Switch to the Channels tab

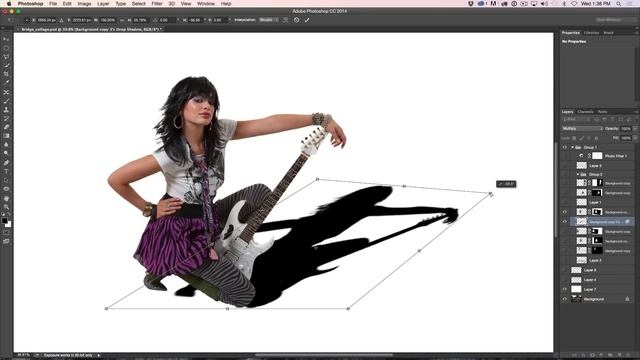coord(585,112)
